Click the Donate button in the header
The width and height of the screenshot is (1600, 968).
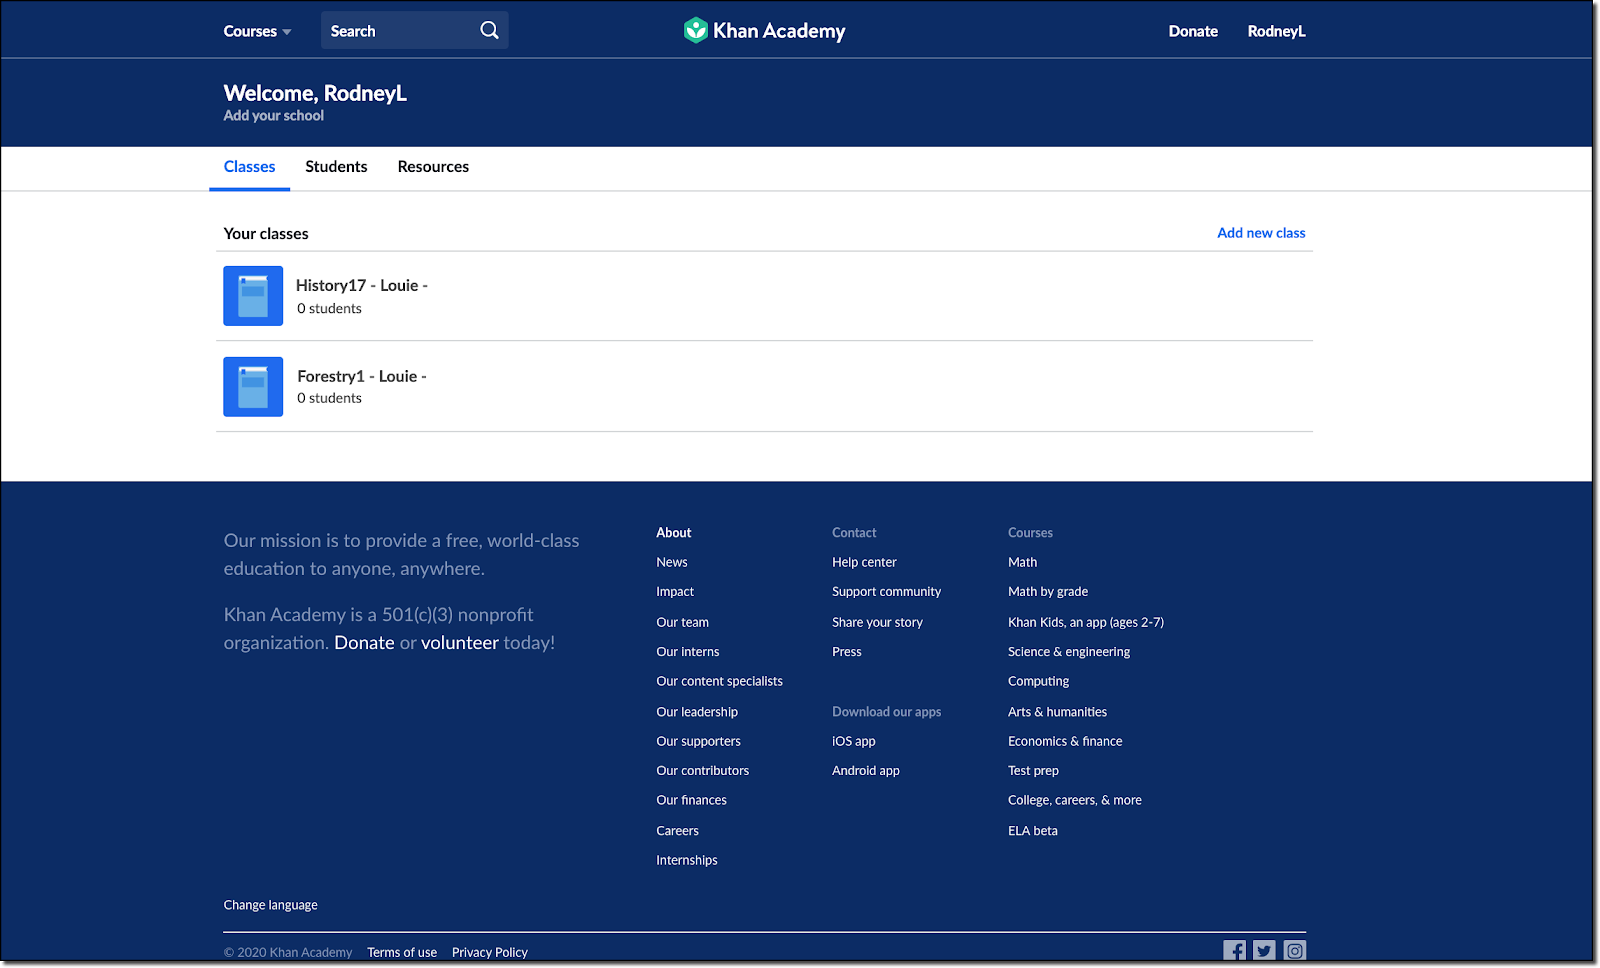point(1193,31)
